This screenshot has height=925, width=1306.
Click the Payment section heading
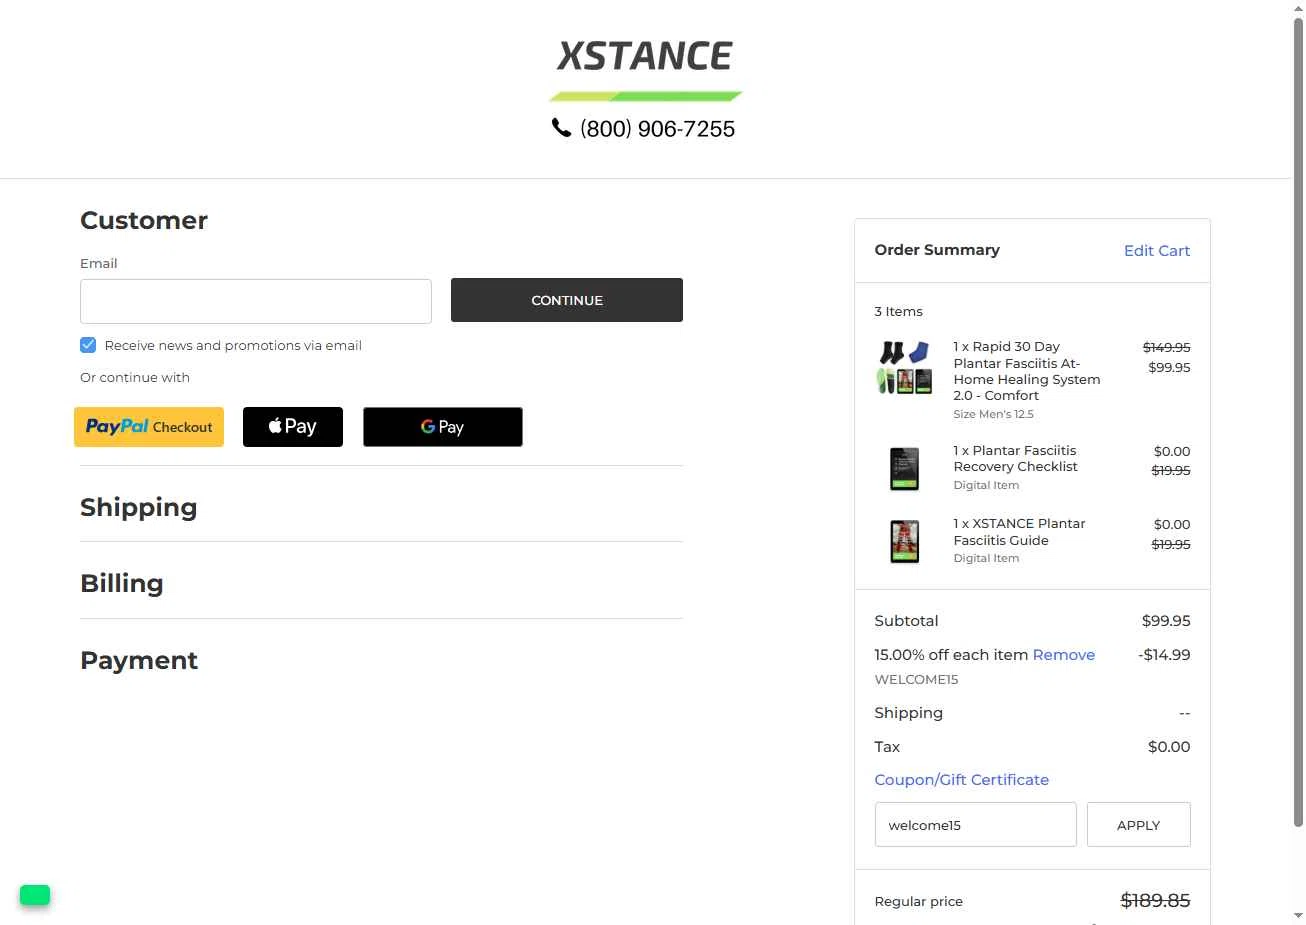tap(139, 660)
